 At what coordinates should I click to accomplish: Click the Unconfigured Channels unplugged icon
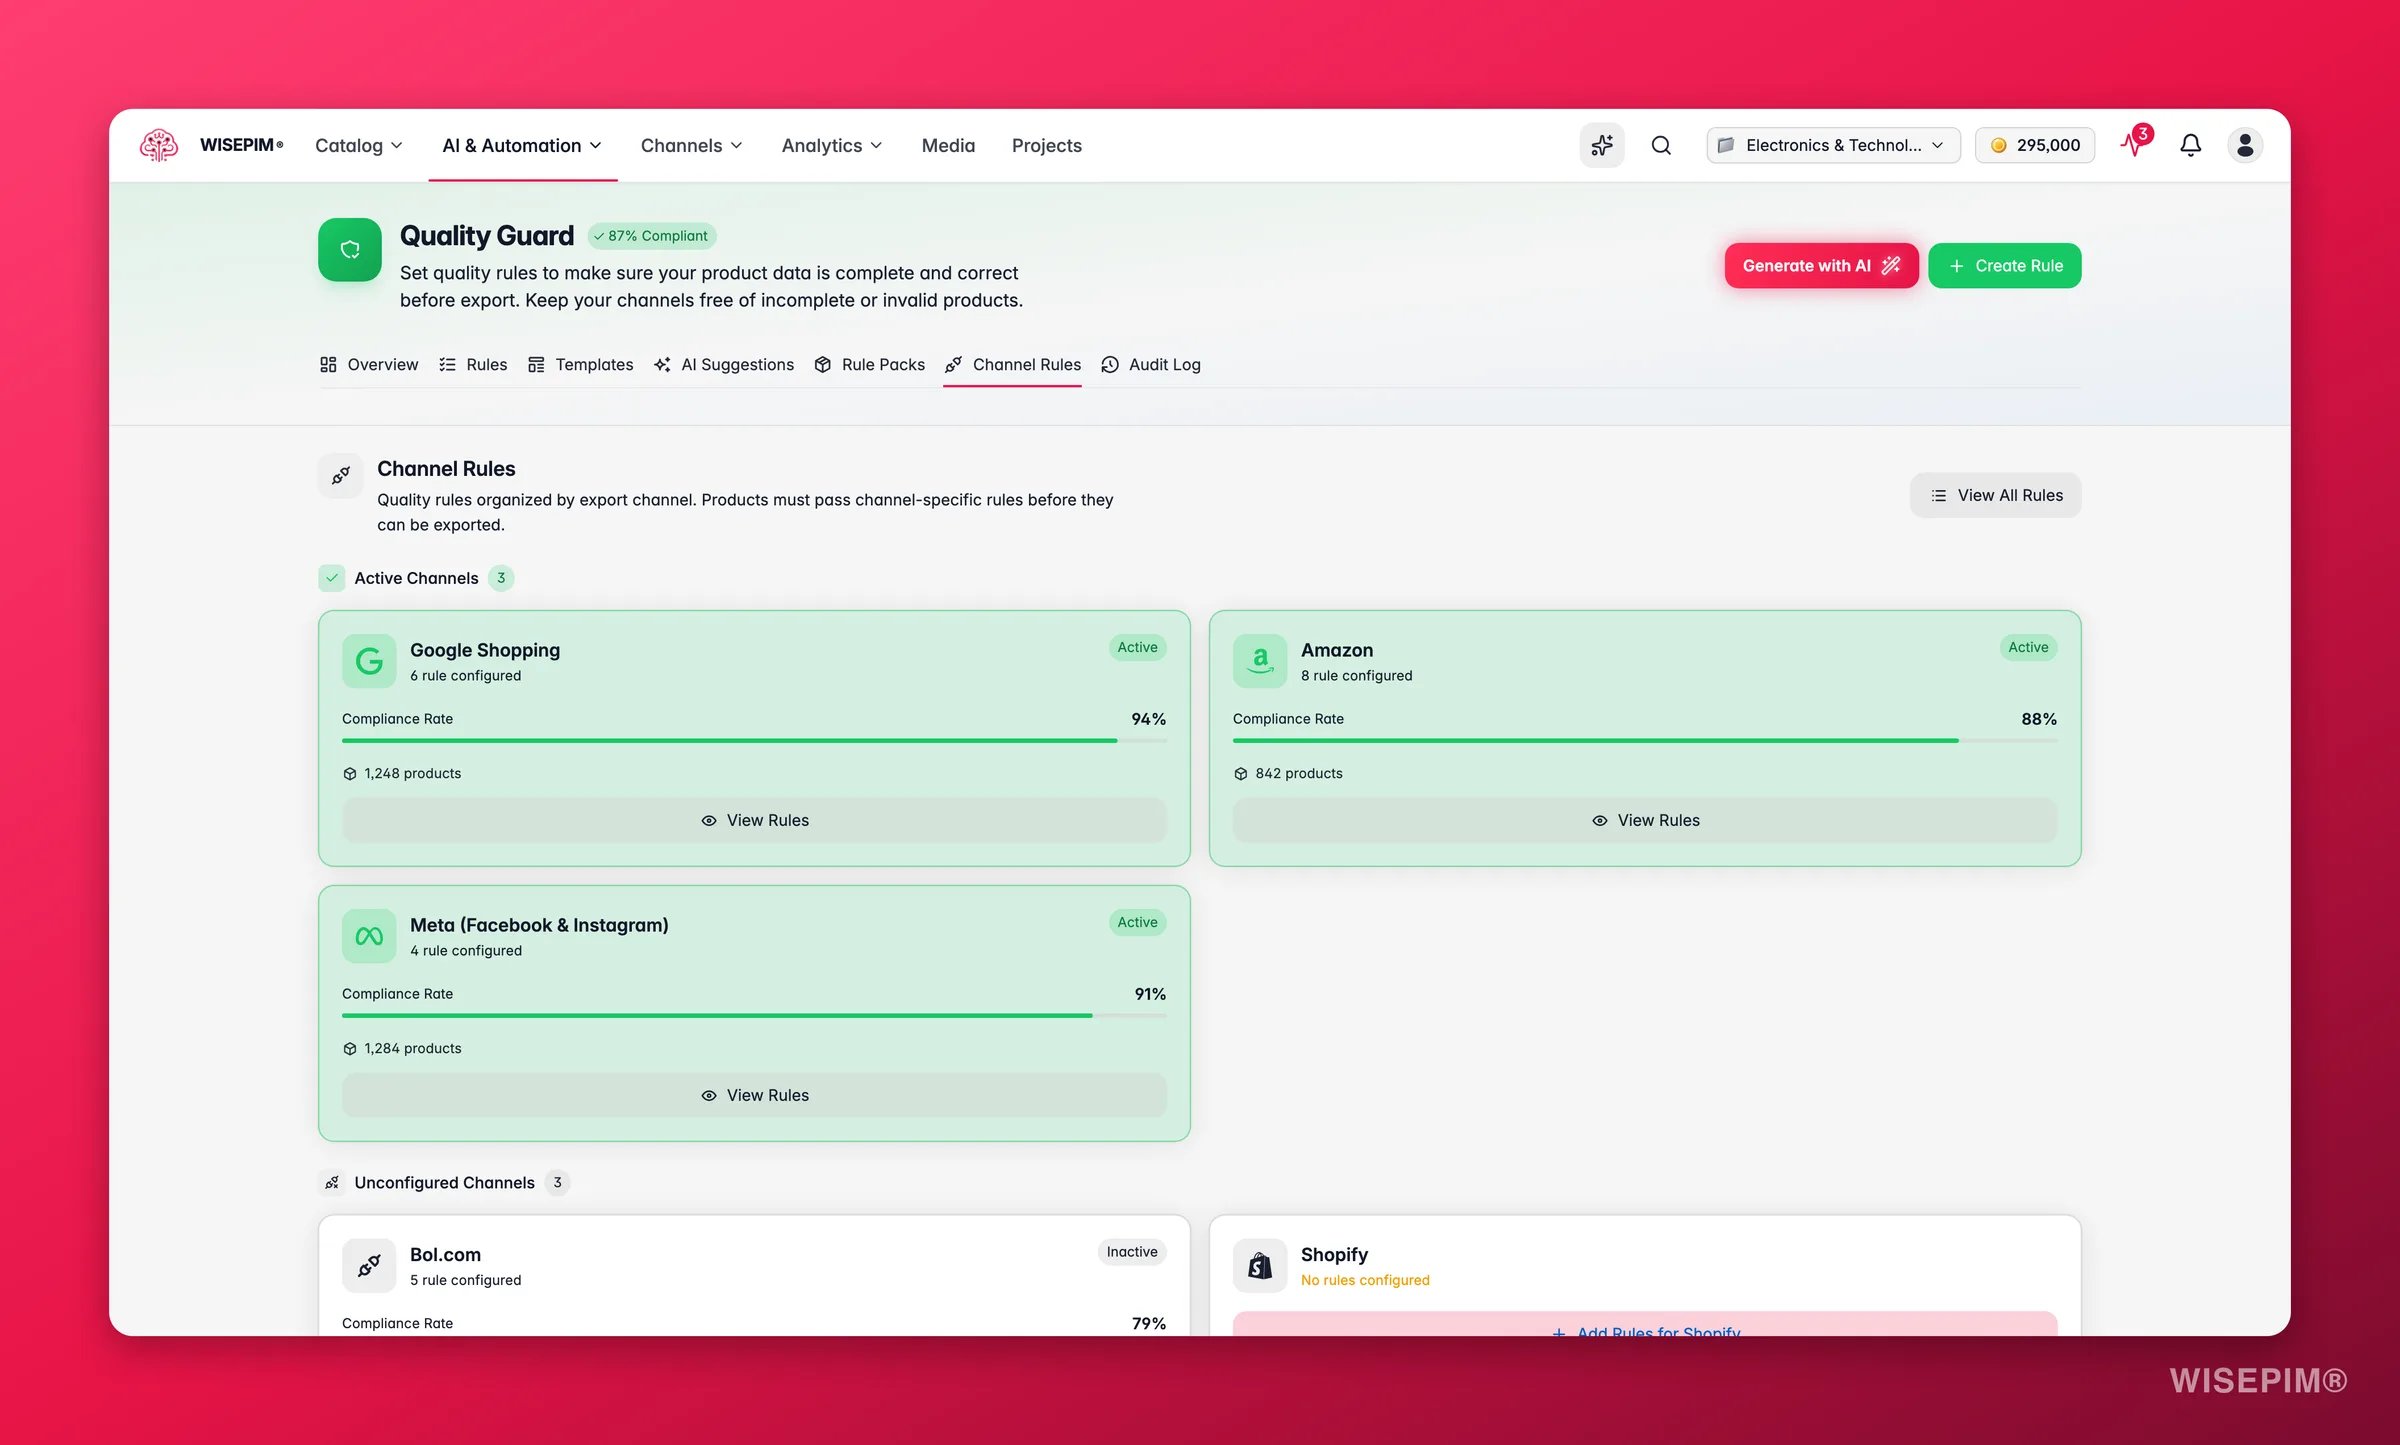pyautogui.click(x=332, y=1183)
